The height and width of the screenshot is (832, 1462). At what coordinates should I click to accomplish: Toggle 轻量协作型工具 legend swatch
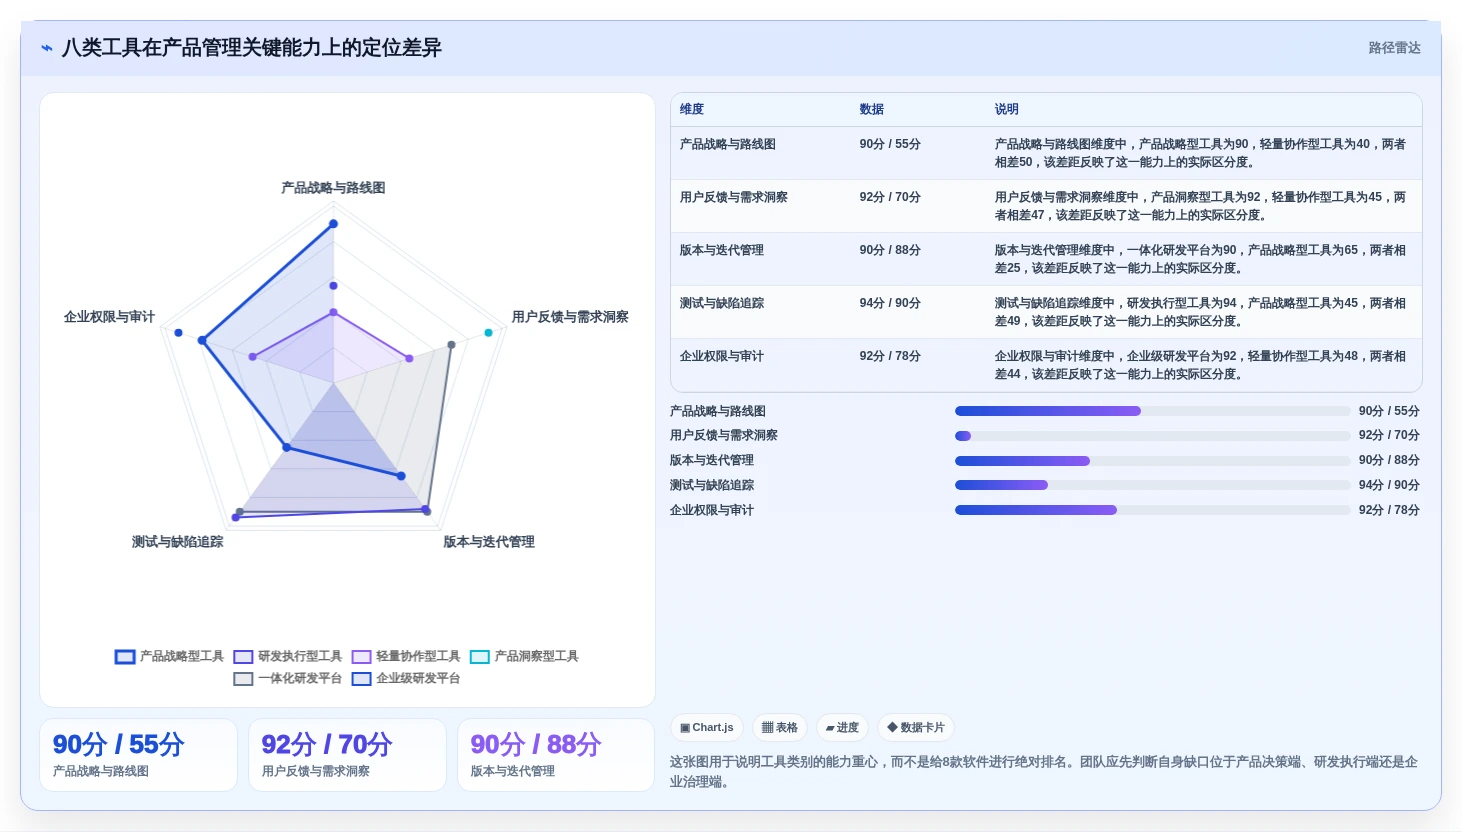coord(361,657)
